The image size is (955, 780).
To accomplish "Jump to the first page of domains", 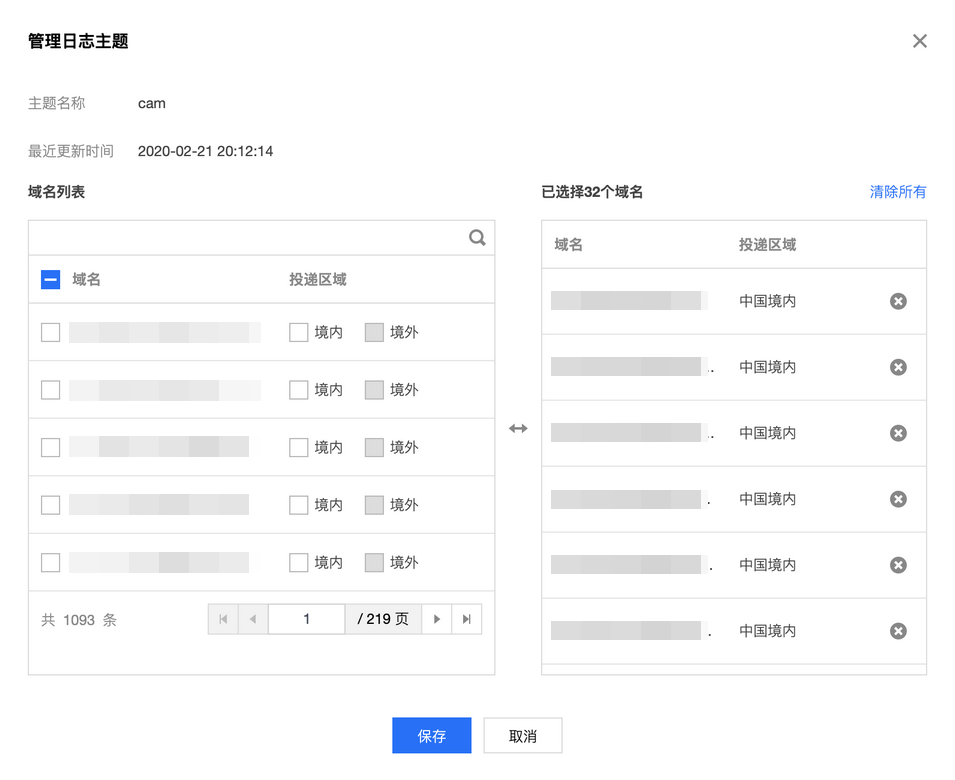I will [x=223, y=619].
